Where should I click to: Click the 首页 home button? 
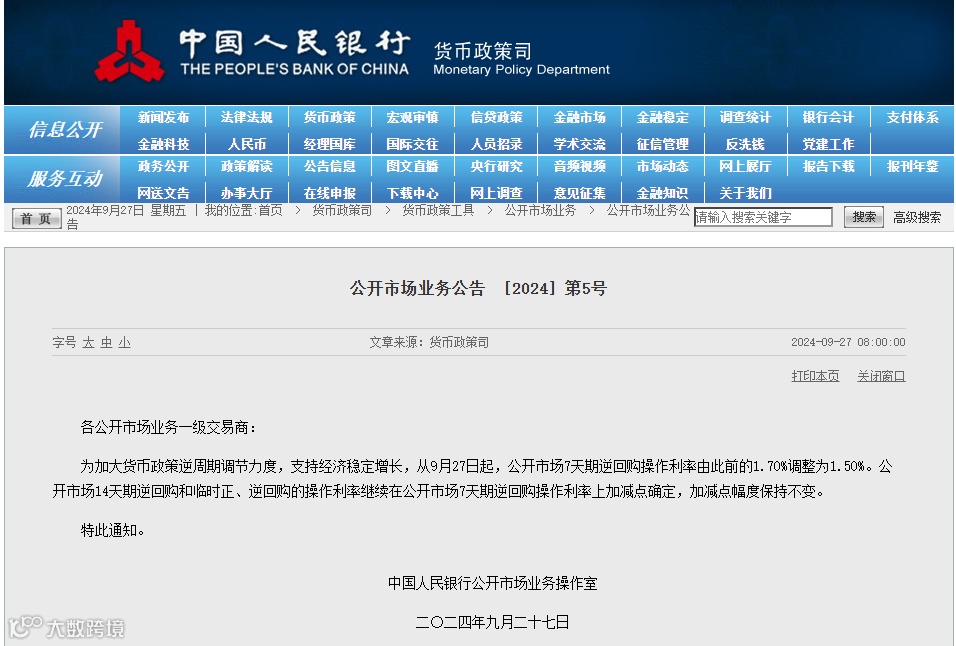[x=37, y=218]
